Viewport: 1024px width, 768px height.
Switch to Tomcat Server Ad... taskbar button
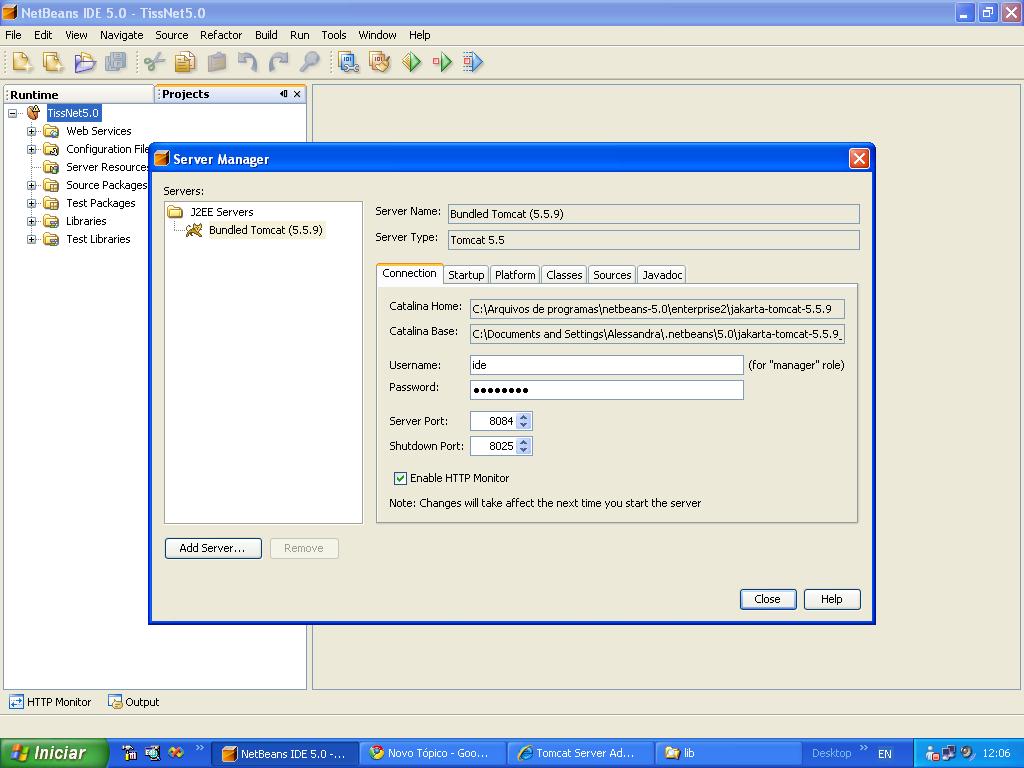[x=581, y=754]
